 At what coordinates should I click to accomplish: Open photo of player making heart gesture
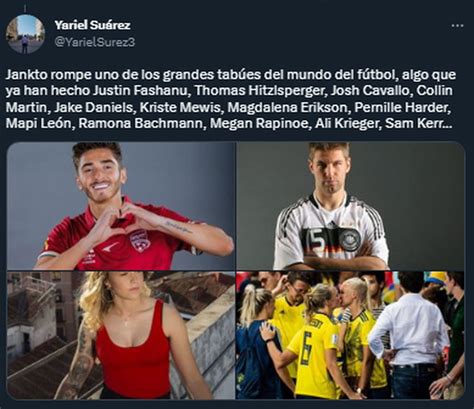121,206
